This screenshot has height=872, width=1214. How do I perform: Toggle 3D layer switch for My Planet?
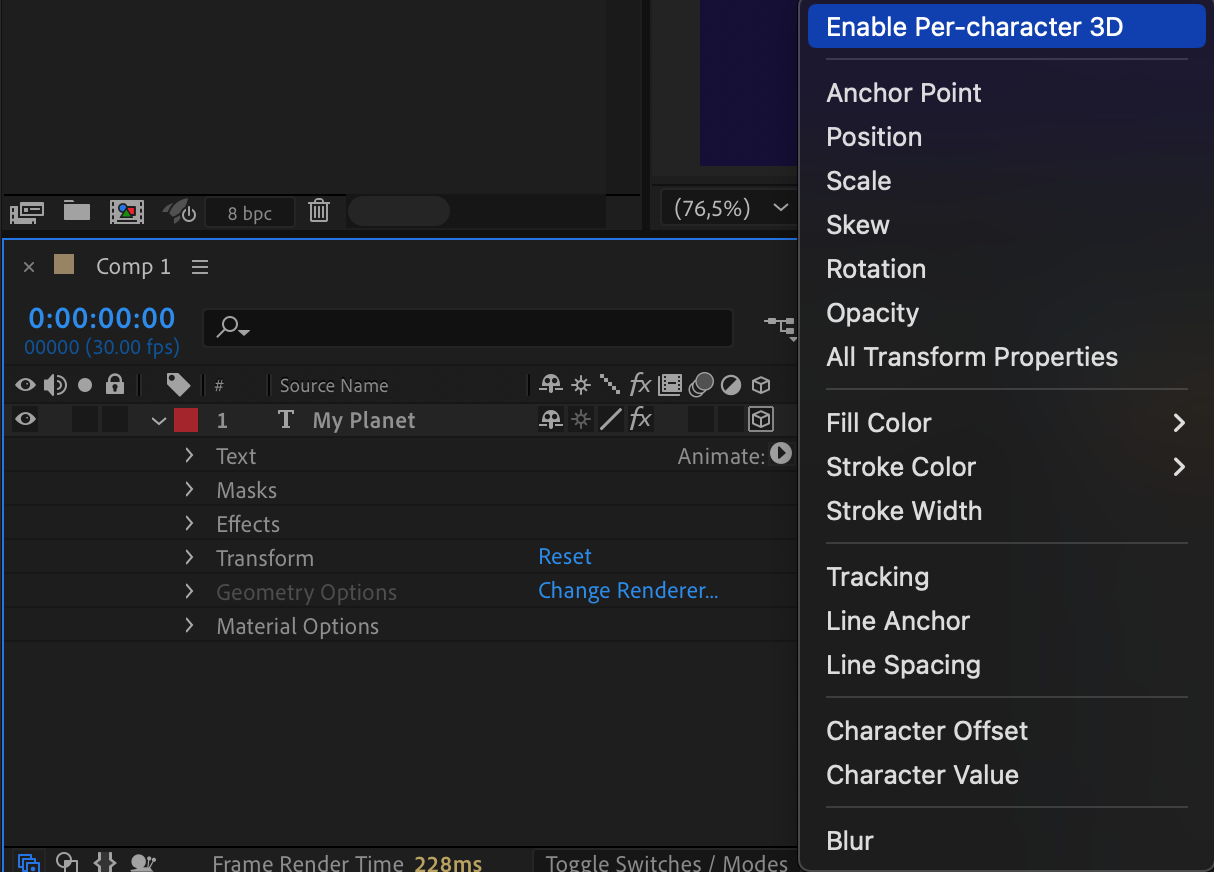pyautogui.click(x=761, y=420)
